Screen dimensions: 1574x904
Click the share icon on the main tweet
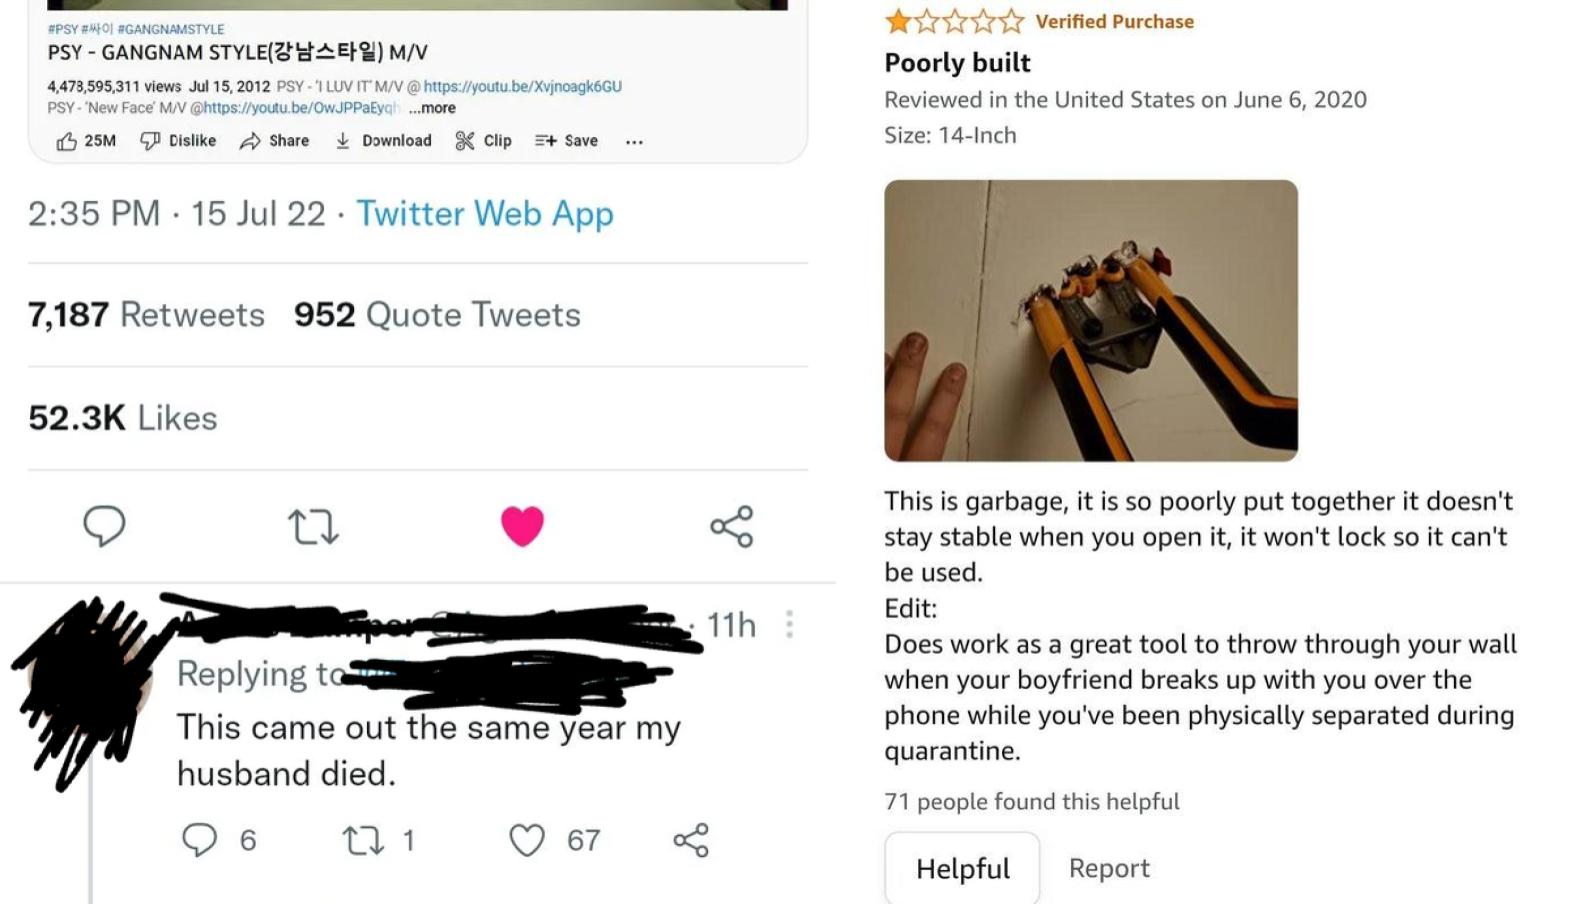pyautogui.click(x=731, y=525)
